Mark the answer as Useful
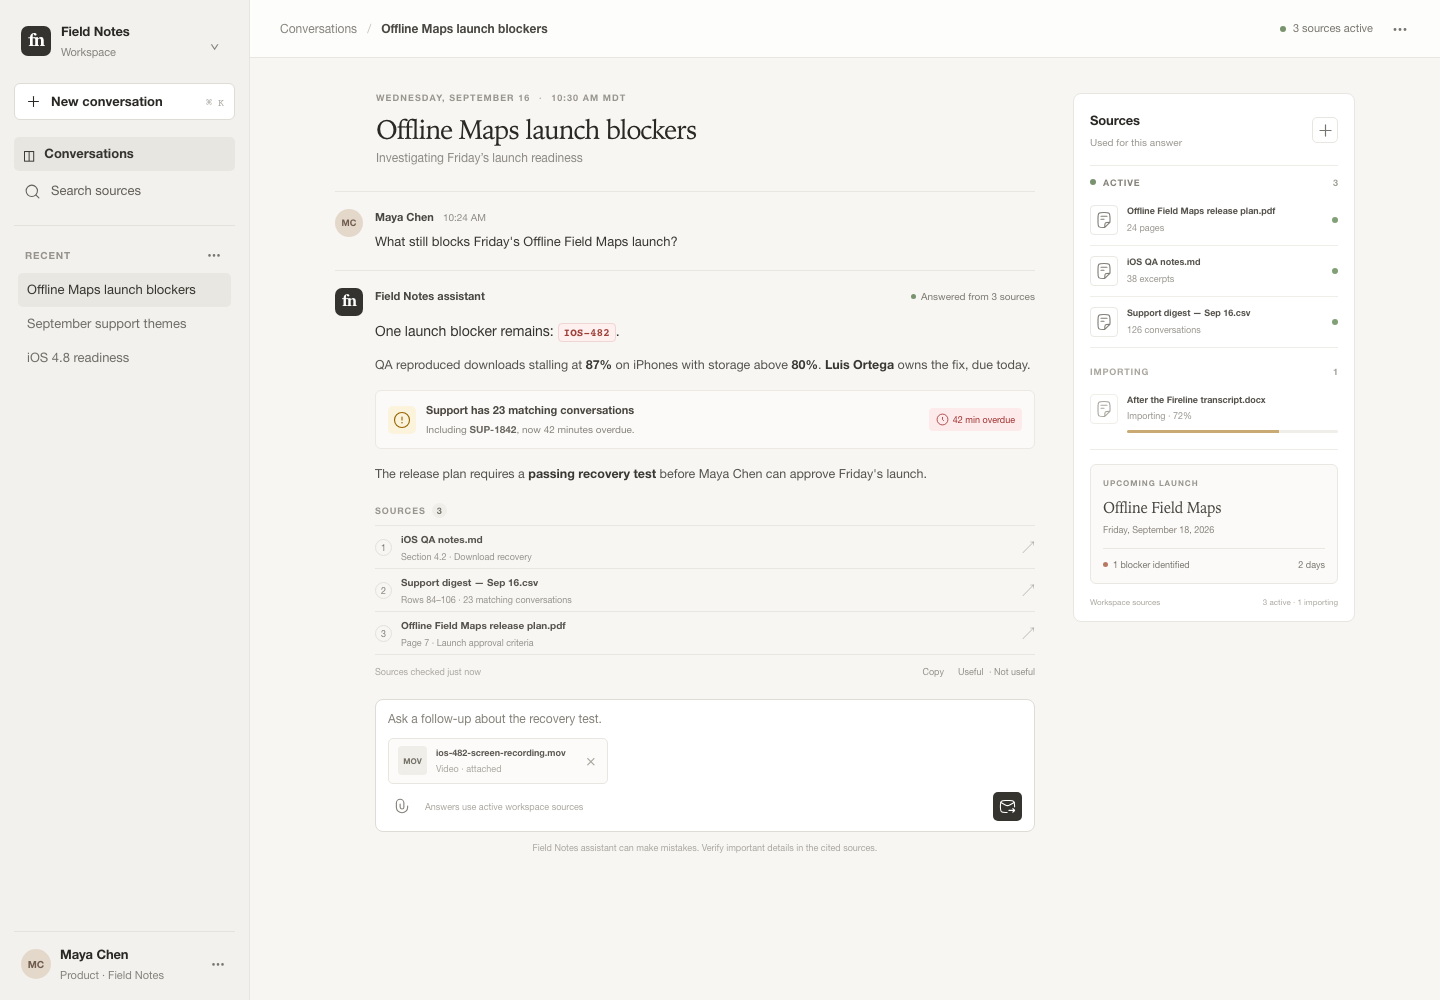Viewport: 1440px width, 1000px height. [970, 672]
